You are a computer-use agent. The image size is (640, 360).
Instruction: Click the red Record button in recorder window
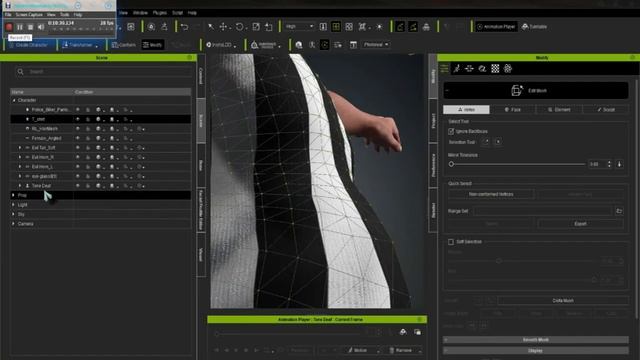tap(9, 27)
